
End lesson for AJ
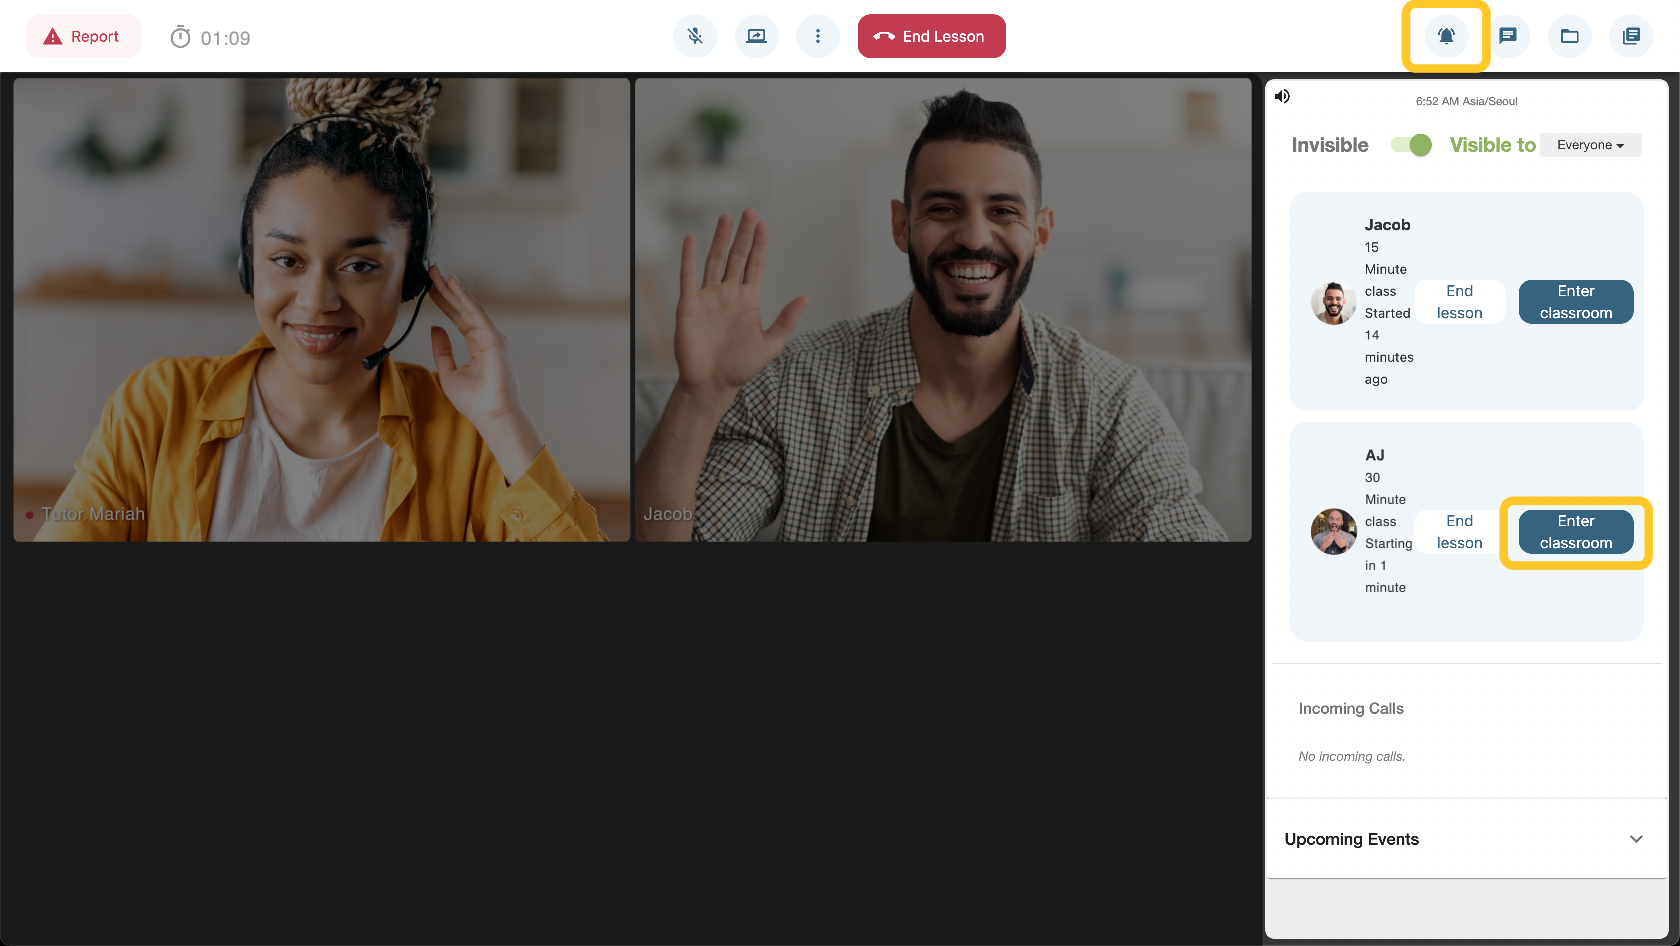point(1460,532)
